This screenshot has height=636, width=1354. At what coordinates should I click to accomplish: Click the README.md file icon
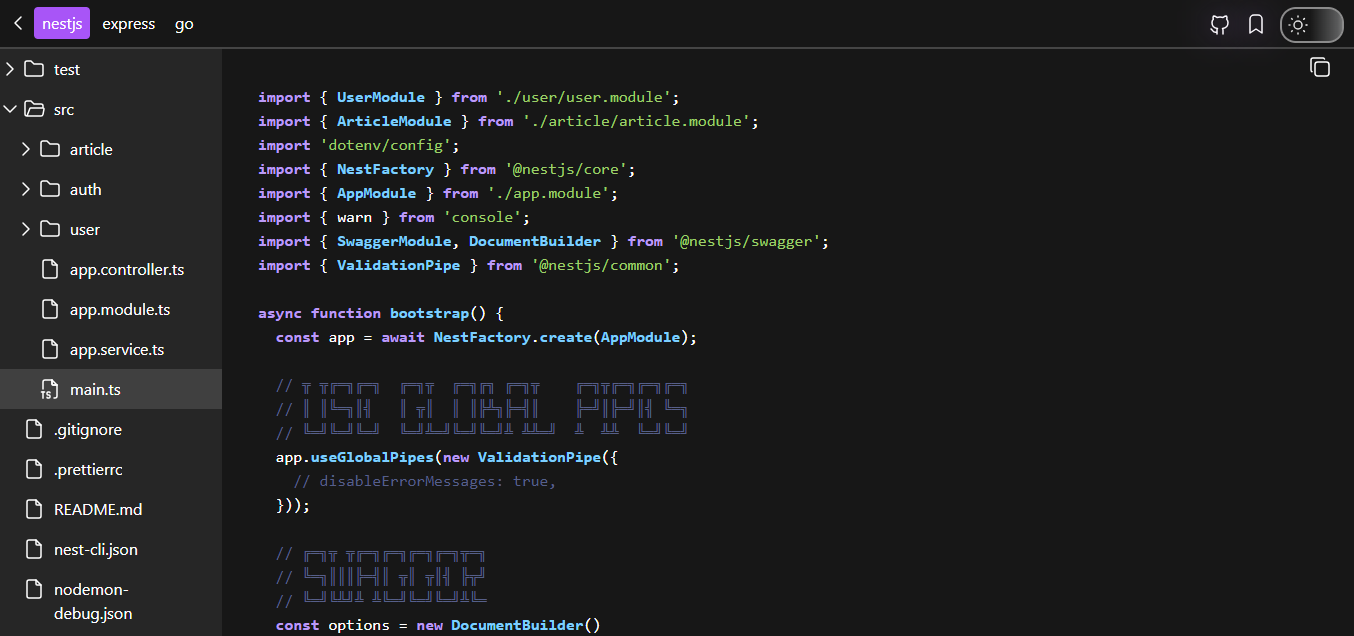coord(34,509)
